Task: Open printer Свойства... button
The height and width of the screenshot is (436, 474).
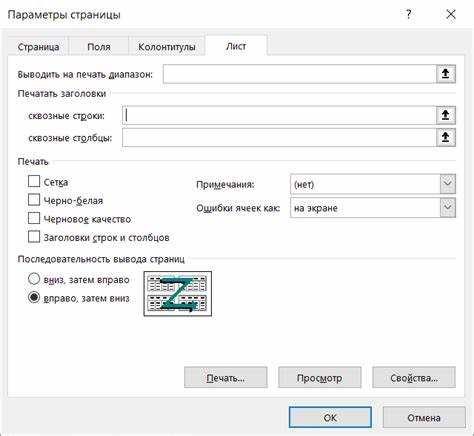Action: (x=414, y=378)
